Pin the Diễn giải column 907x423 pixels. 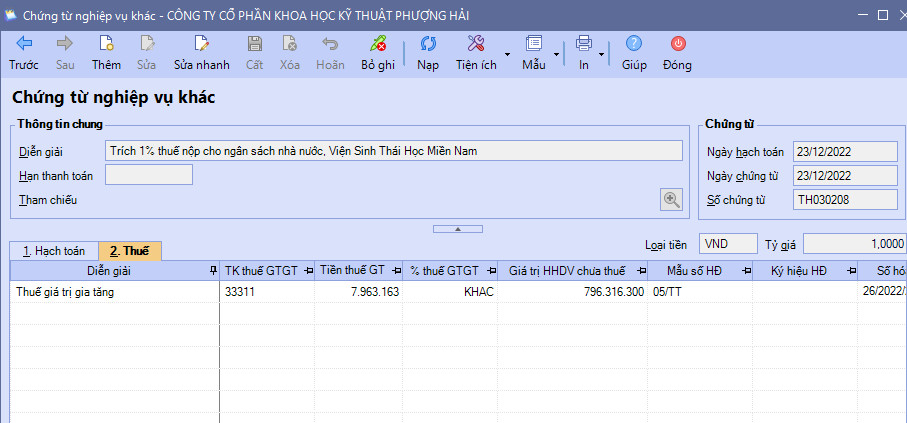213,271
